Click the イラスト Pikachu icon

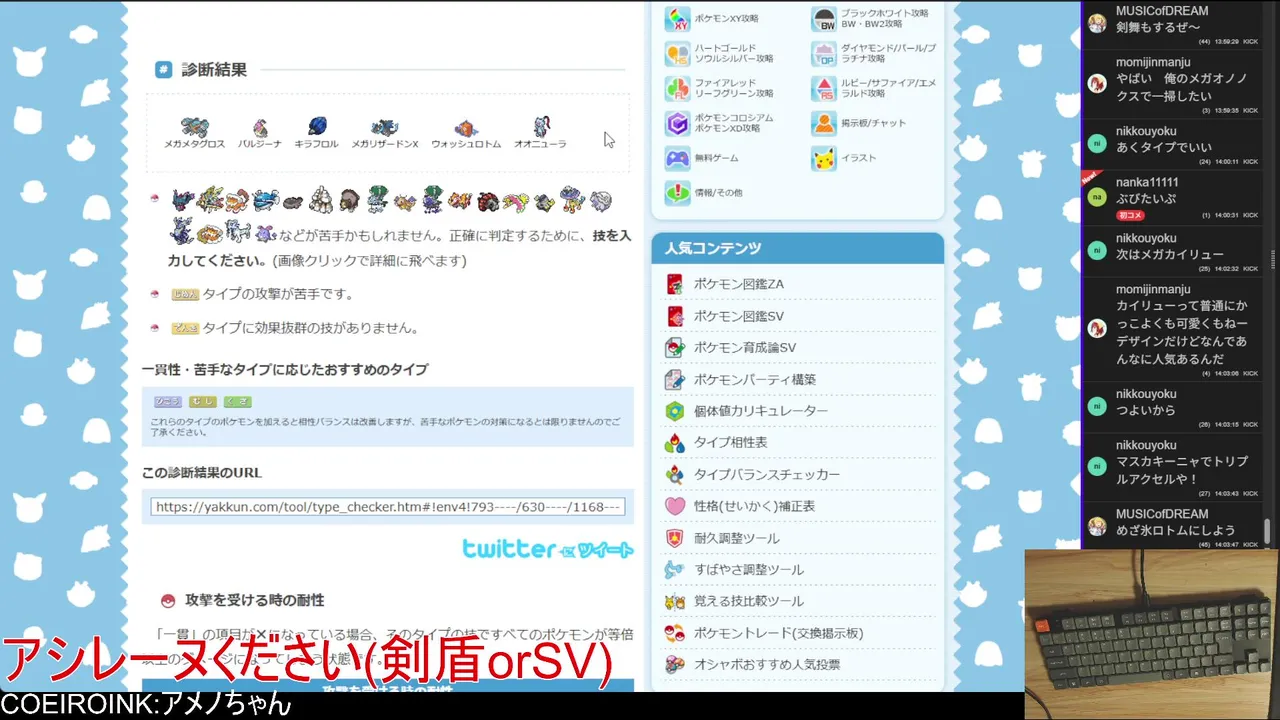[x=824, y=159]
